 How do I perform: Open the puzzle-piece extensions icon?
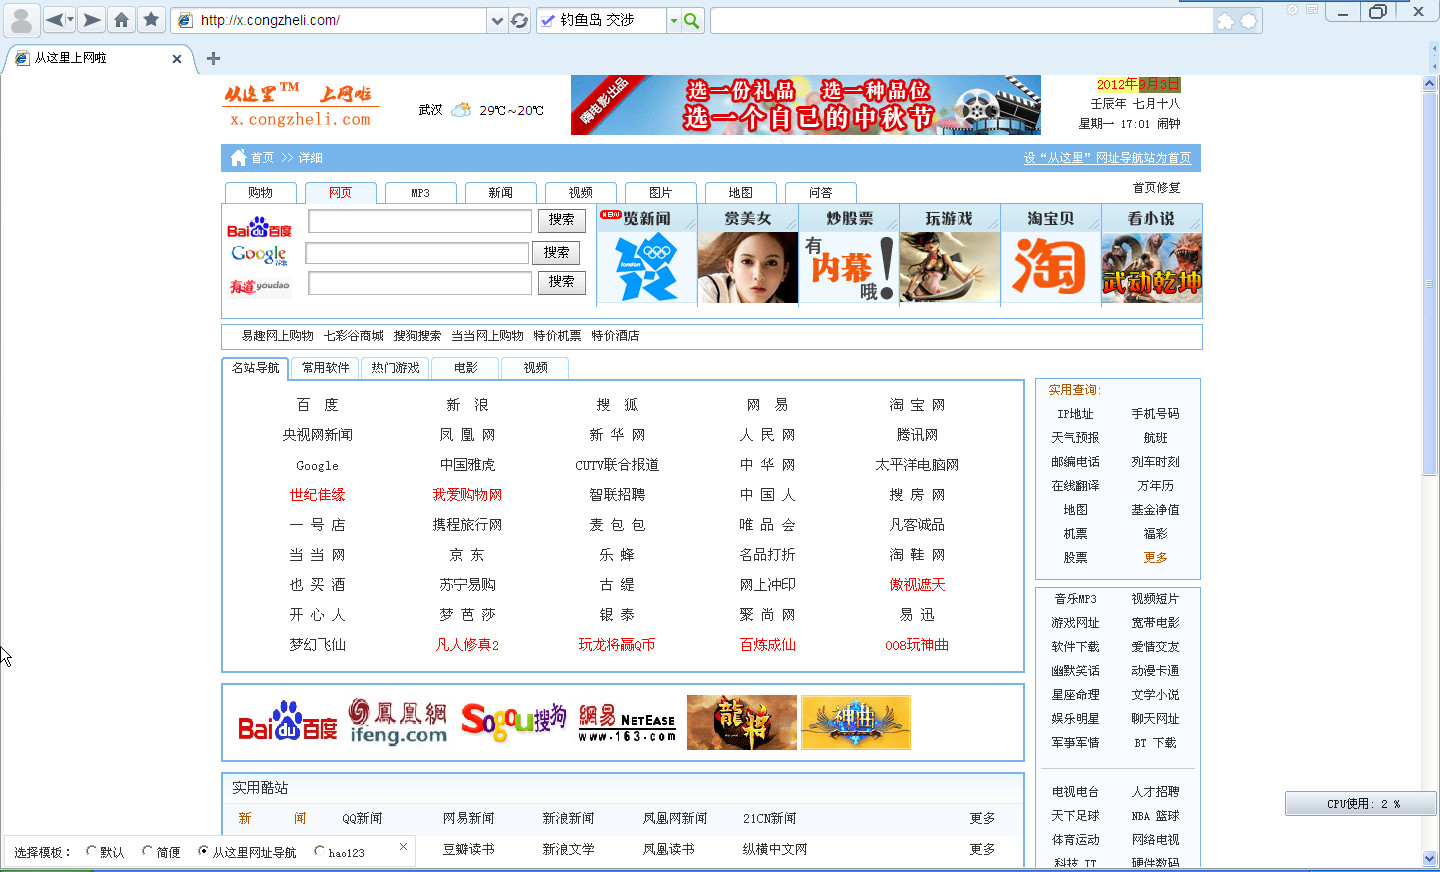[1225, 21]
